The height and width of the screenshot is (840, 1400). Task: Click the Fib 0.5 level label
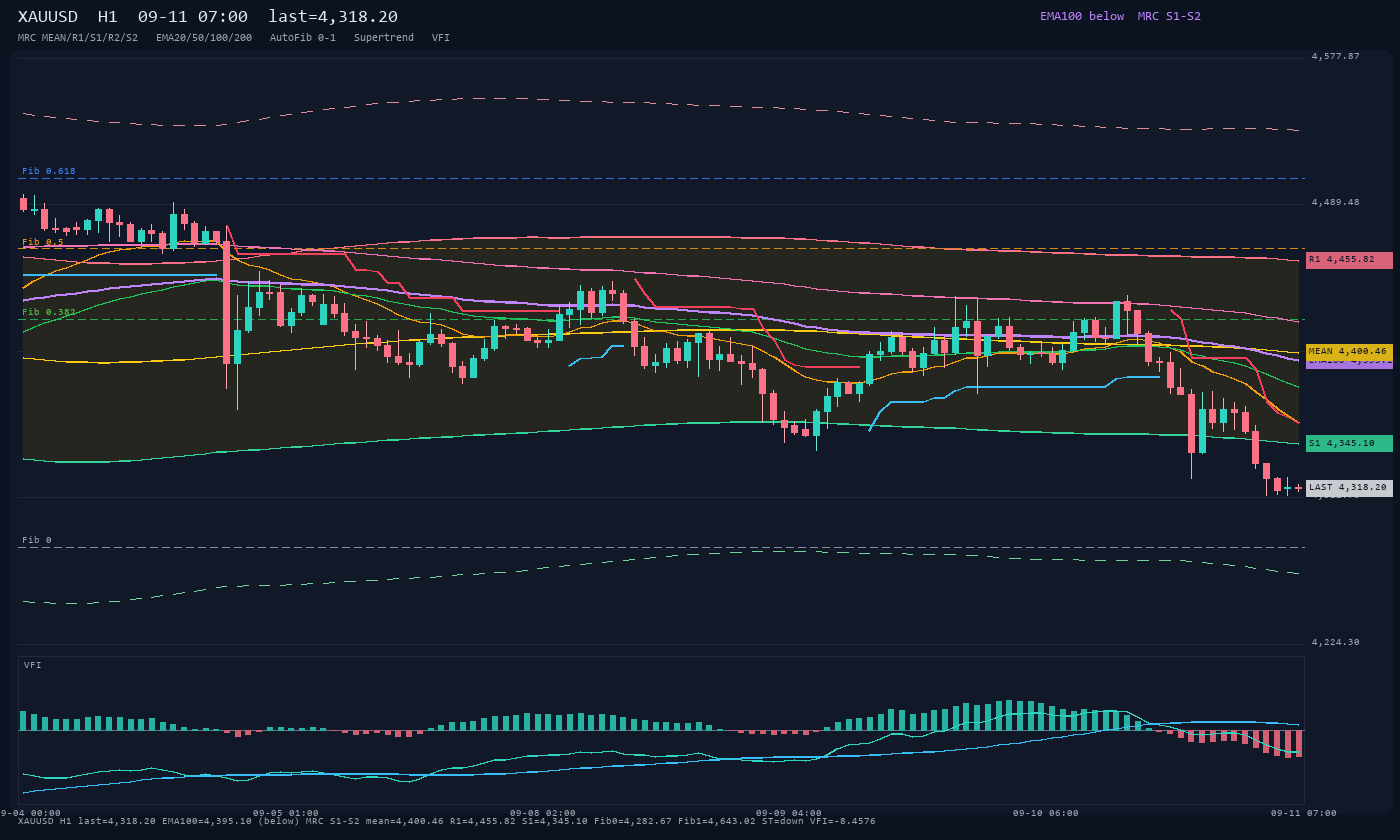[x=43, y=242]
